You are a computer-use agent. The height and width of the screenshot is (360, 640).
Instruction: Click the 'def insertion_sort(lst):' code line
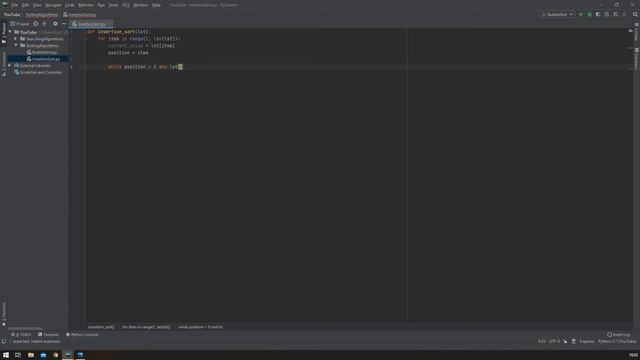pyautogui.click(x=119, y=32)
